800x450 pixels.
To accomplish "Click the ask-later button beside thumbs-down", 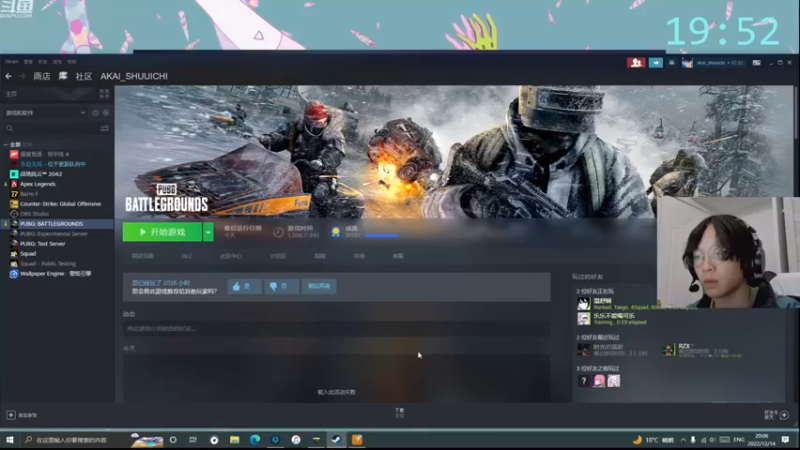I will (x=319, y=286).
